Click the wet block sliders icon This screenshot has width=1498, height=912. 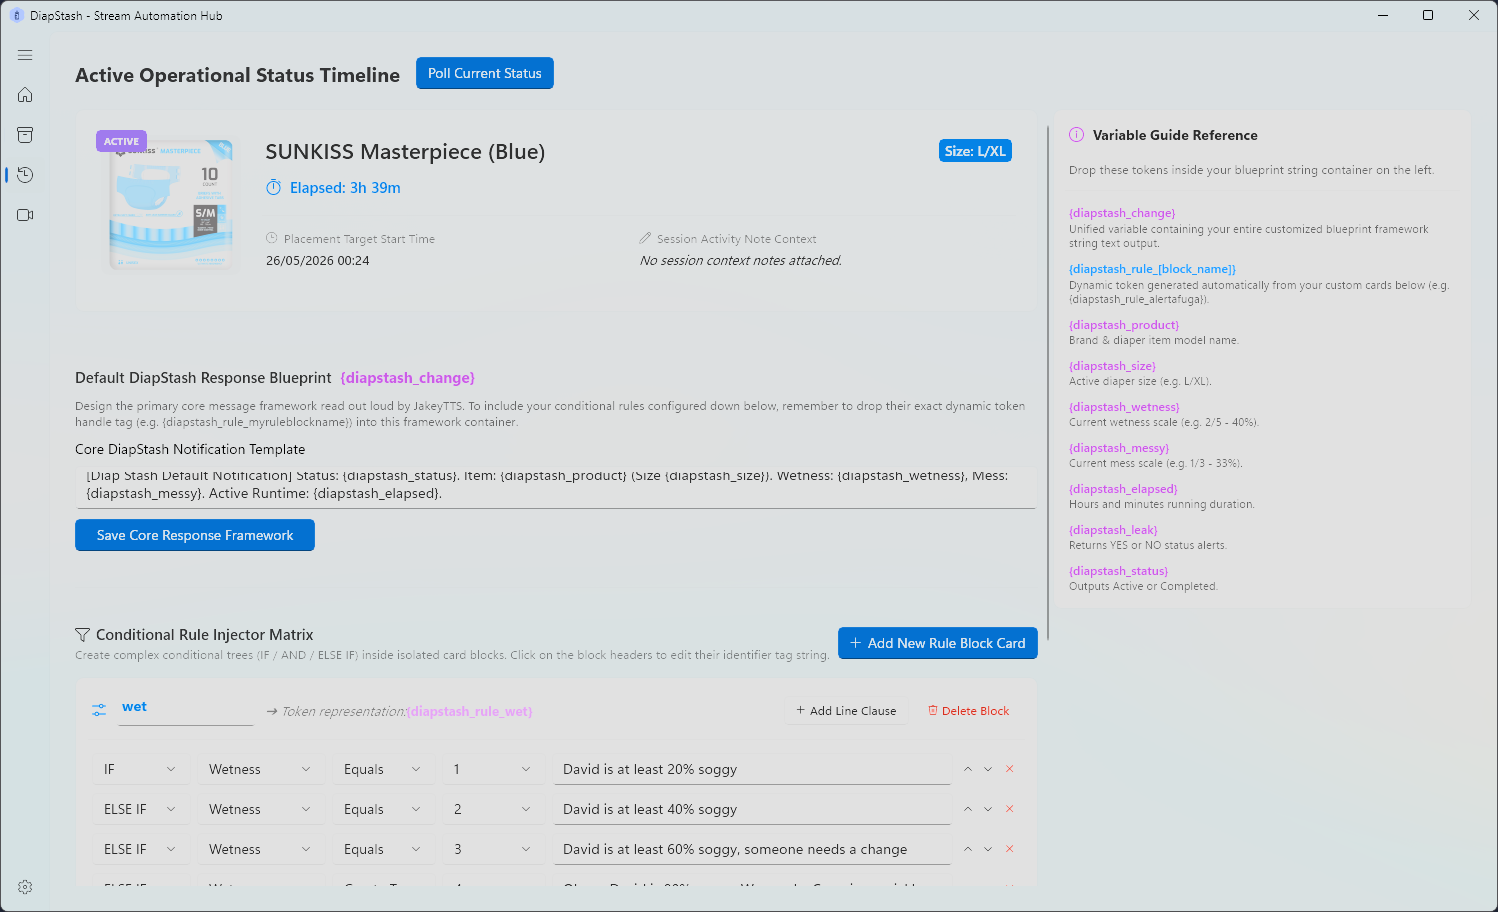click(x=99, y=710)
